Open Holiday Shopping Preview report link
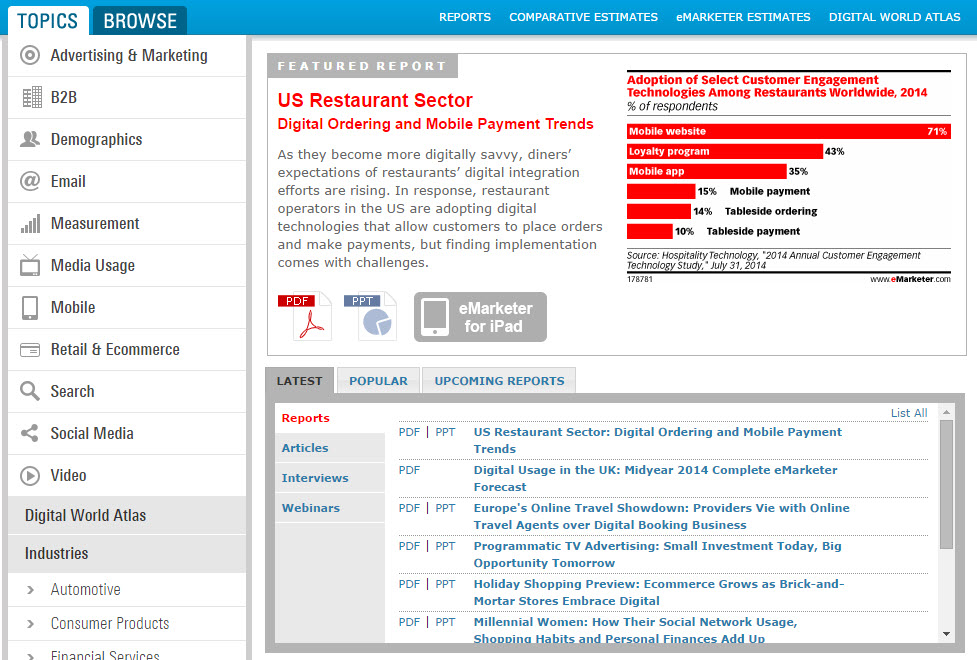977x660 pixels. pyautogui.click(x=659, y=592)
